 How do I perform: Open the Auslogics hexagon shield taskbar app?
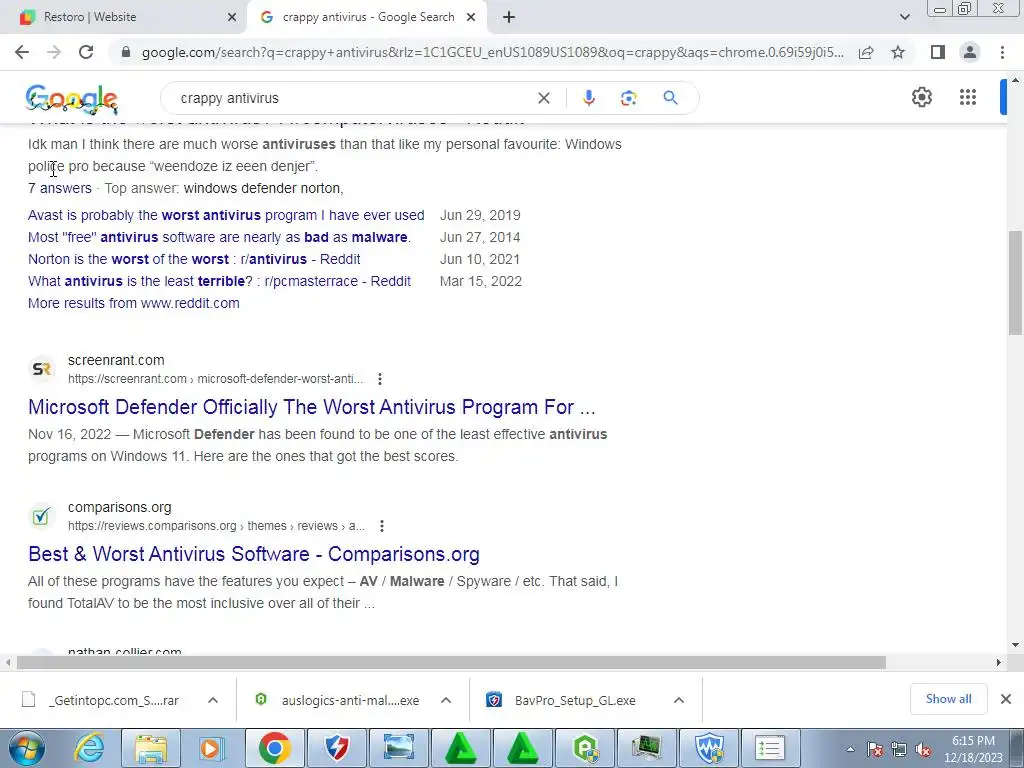tap(585, 748)
